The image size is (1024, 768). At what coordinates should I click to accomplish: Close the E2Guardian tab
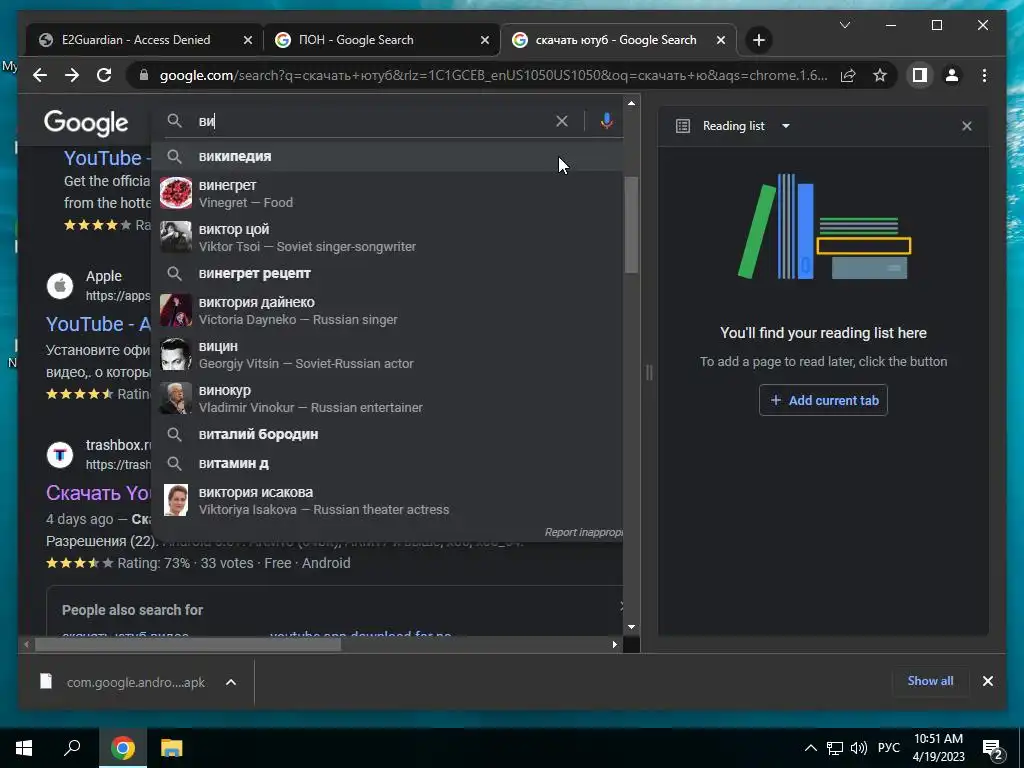pos(248,40)
